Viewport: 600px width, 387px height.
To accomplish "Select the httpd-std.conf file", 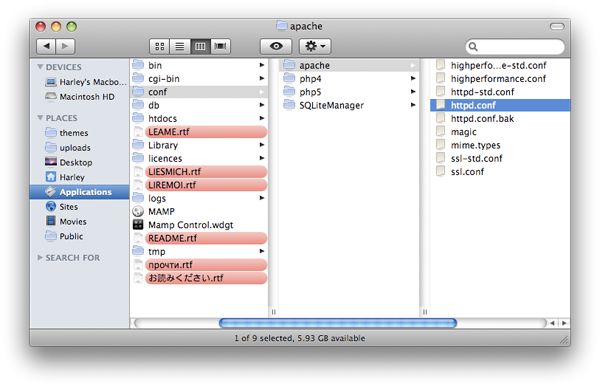I will tap(500, 92).
